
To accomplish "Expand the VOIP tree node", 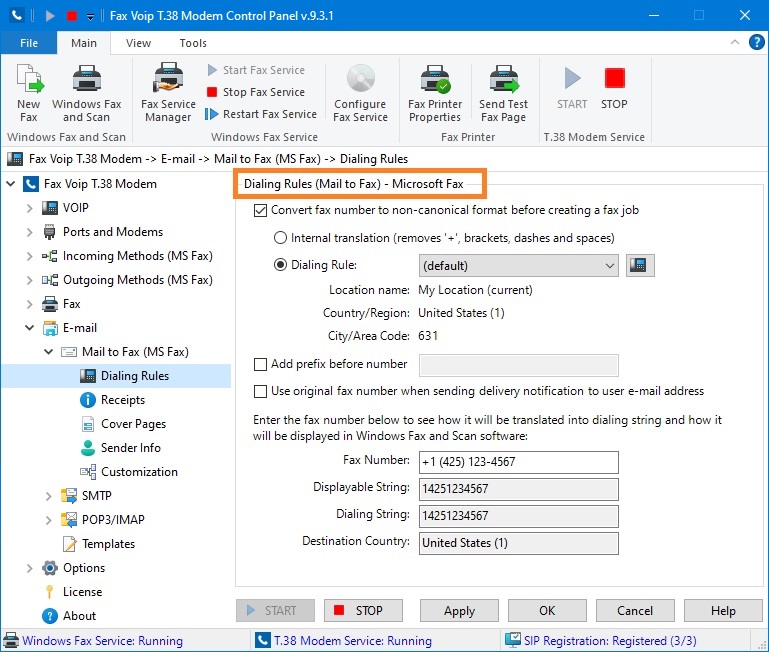I will tap(29, 208).
